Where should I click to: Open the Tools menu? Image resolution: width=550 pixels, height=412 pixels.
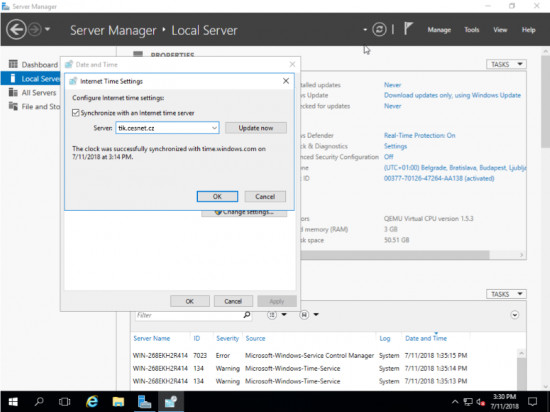point(471,30)
